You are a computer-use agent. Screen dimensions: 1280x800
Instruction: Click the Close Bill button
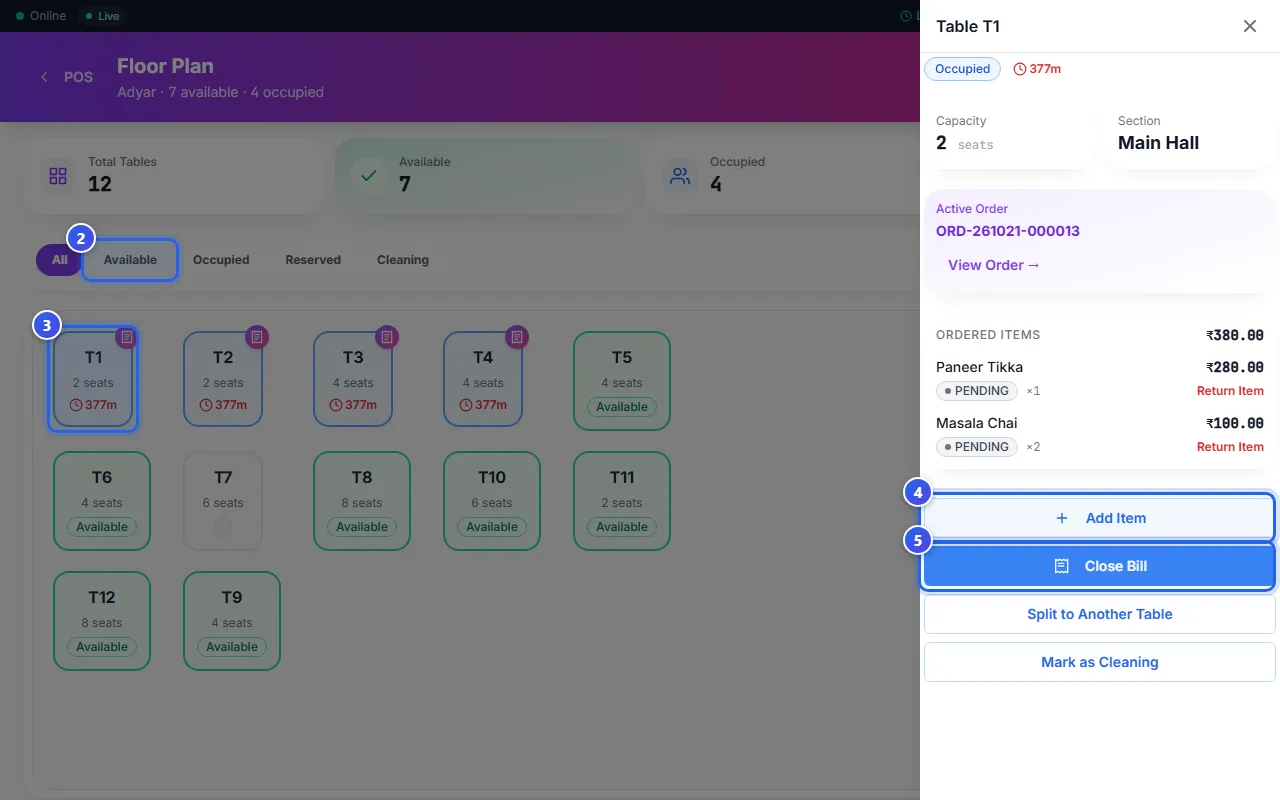(x=1100, y=566)
